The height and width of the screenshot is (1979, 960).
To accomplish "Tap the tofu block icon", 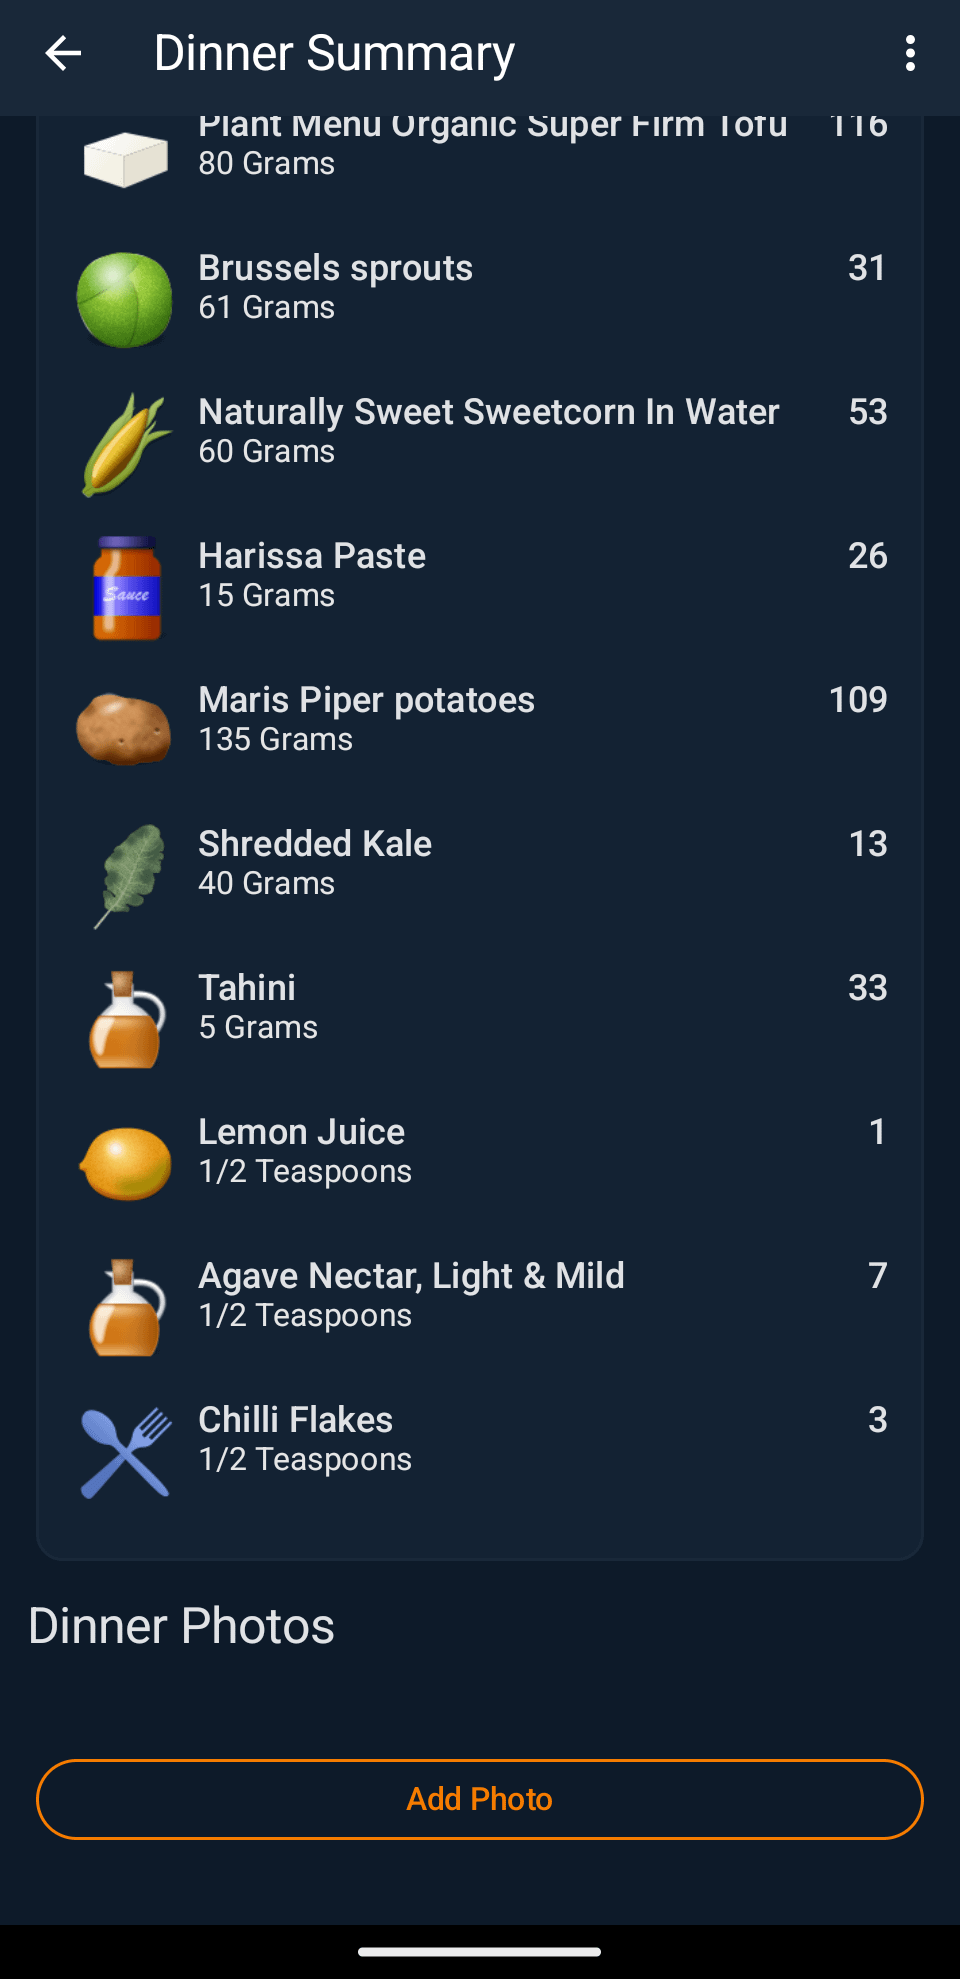I will tap(125, 159).
